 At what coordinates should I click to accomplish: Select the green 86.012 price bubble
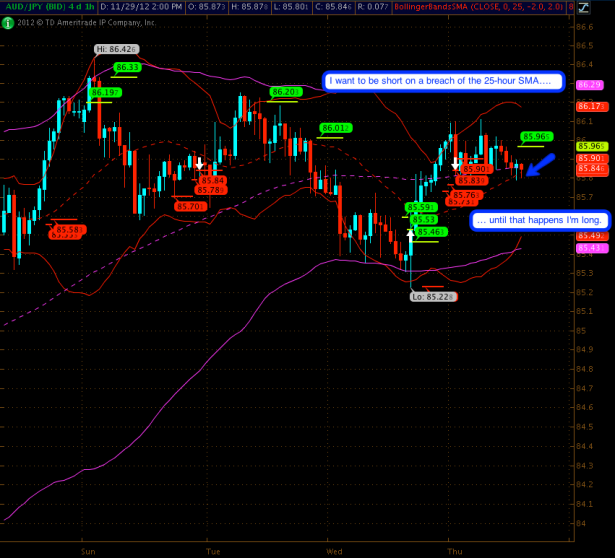coord(335,128)
